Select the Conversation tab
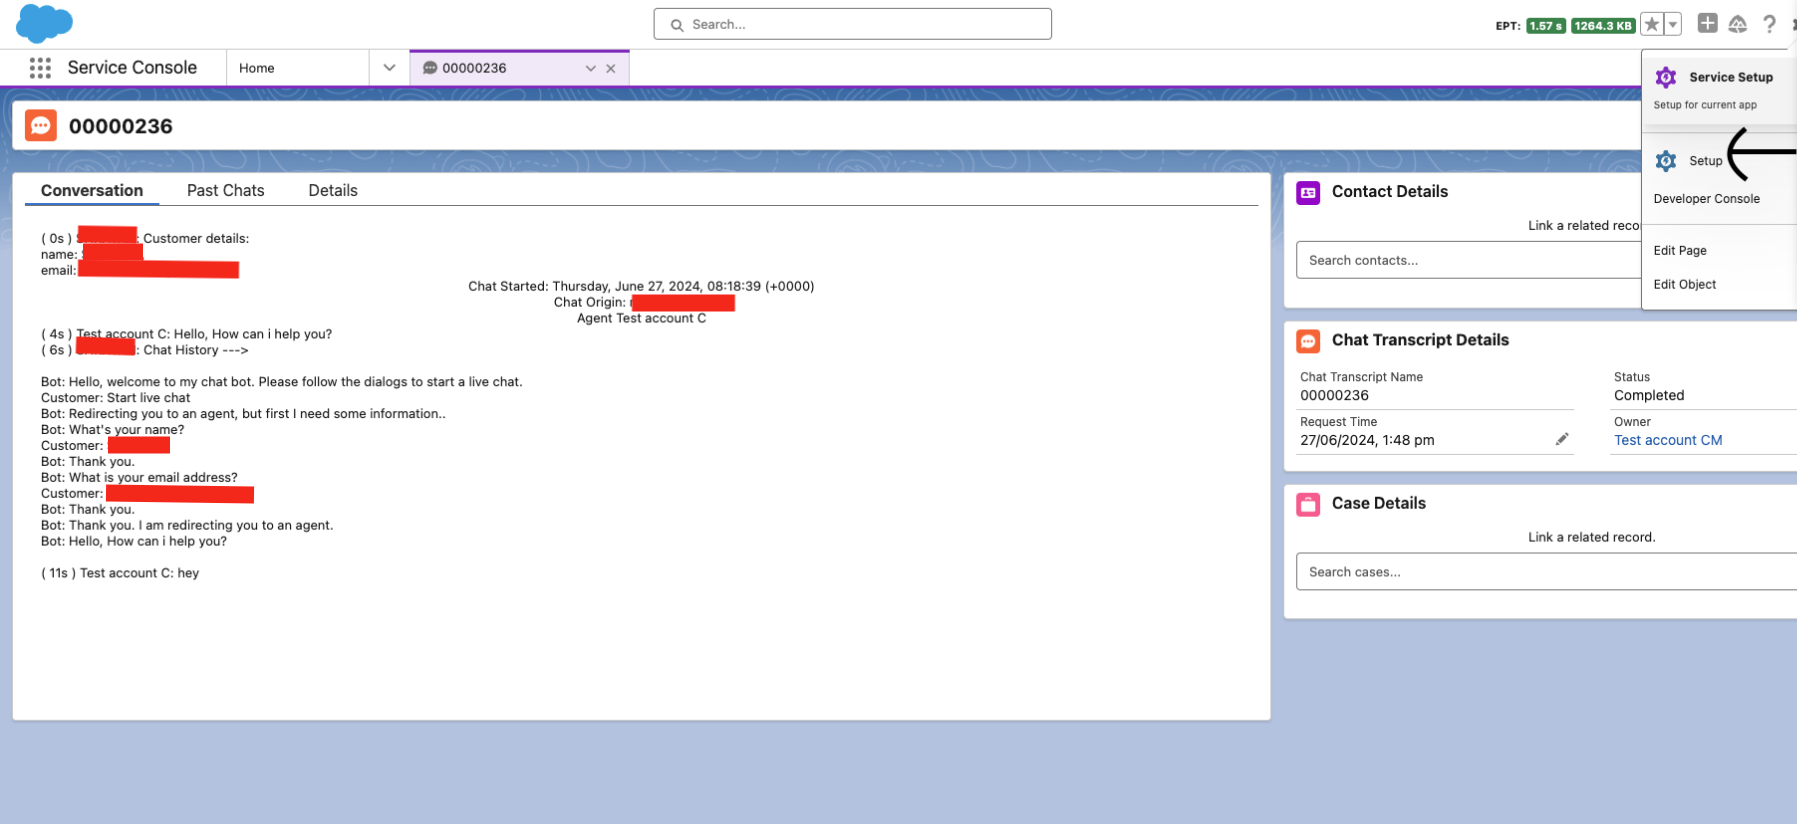Viewport: 1797px width, 824px height. pos(92,191)
